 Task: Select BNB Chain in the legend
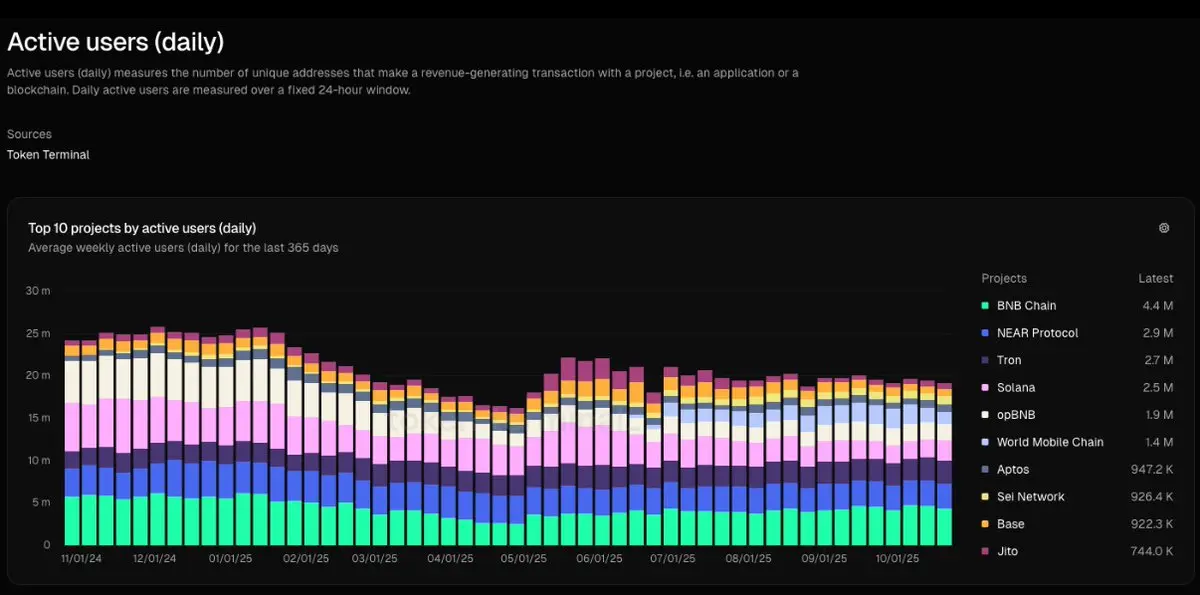1026,306
